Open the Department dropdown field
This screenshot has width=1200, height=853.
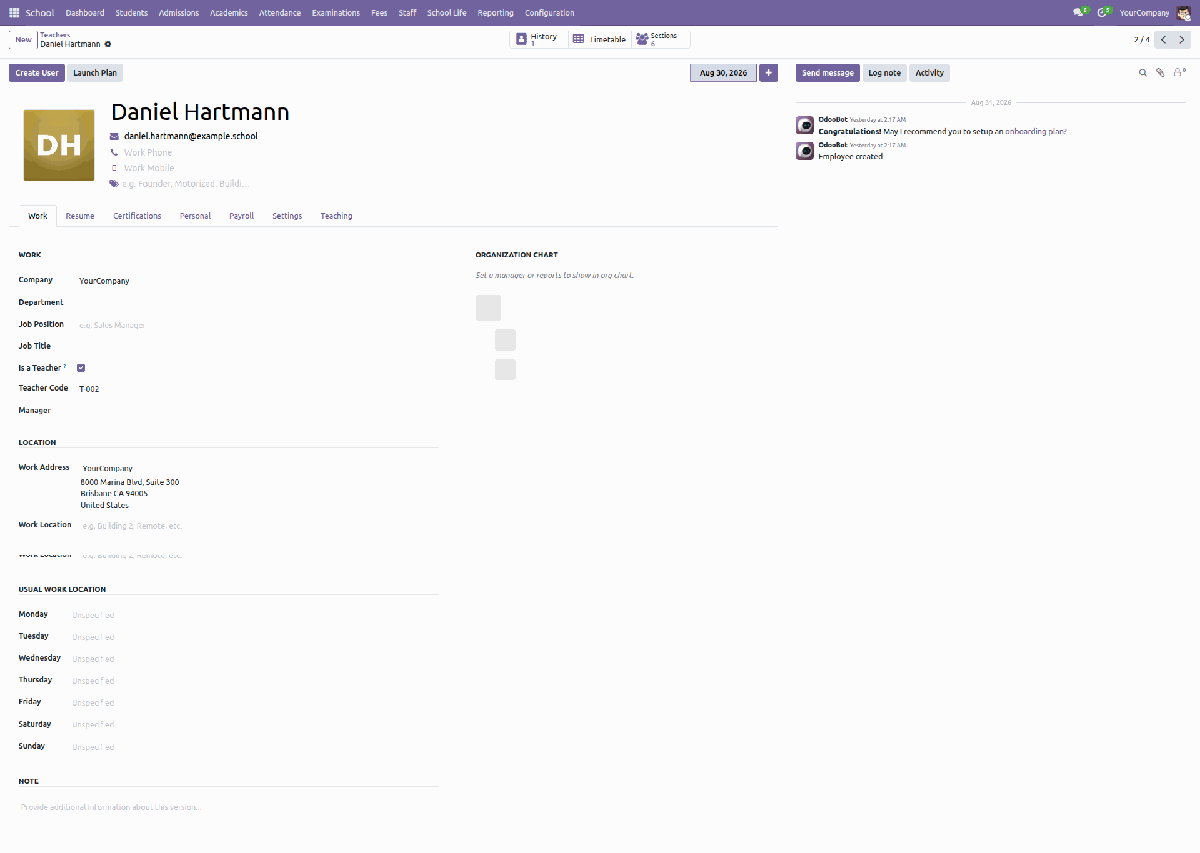[258, 302]
